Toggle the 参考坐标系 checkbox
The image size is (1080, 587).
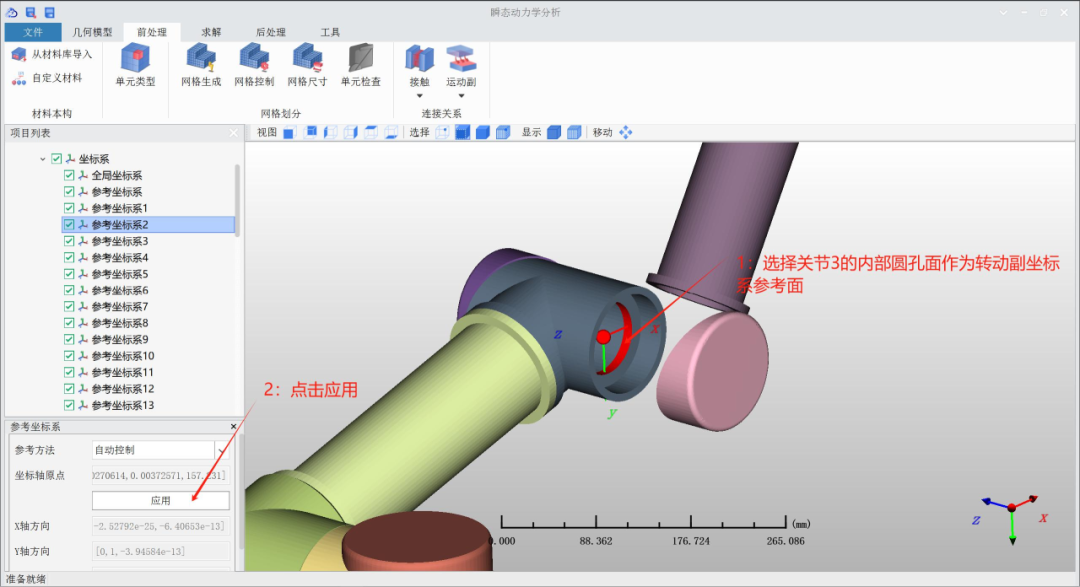[69, 192]
